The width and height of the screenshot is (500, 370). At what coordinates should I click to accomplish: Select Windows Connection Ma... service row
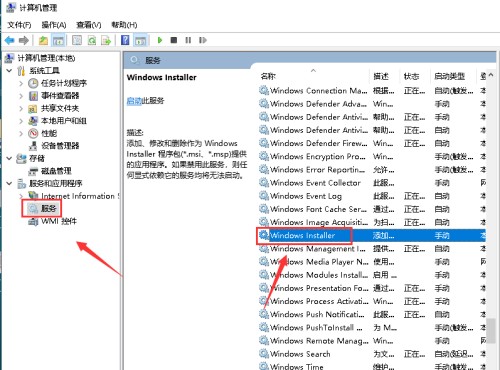pyautogui.click(x=372, y=91)
